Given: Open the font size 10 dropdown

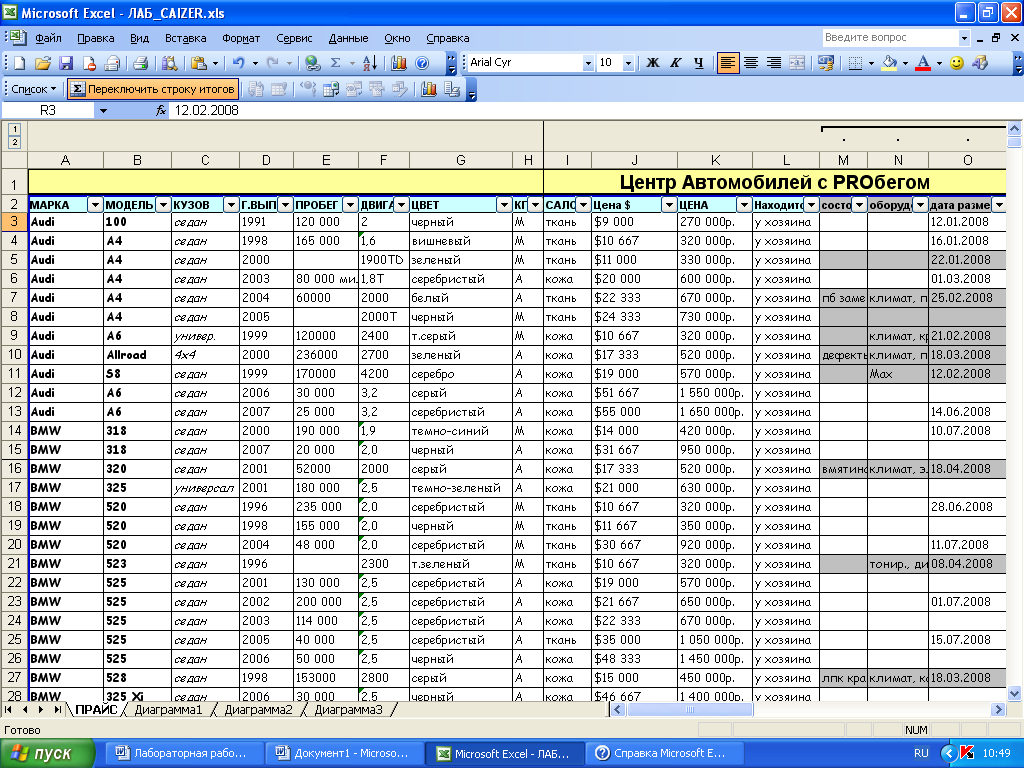Looking at the screenshot, I should (628, 63).
